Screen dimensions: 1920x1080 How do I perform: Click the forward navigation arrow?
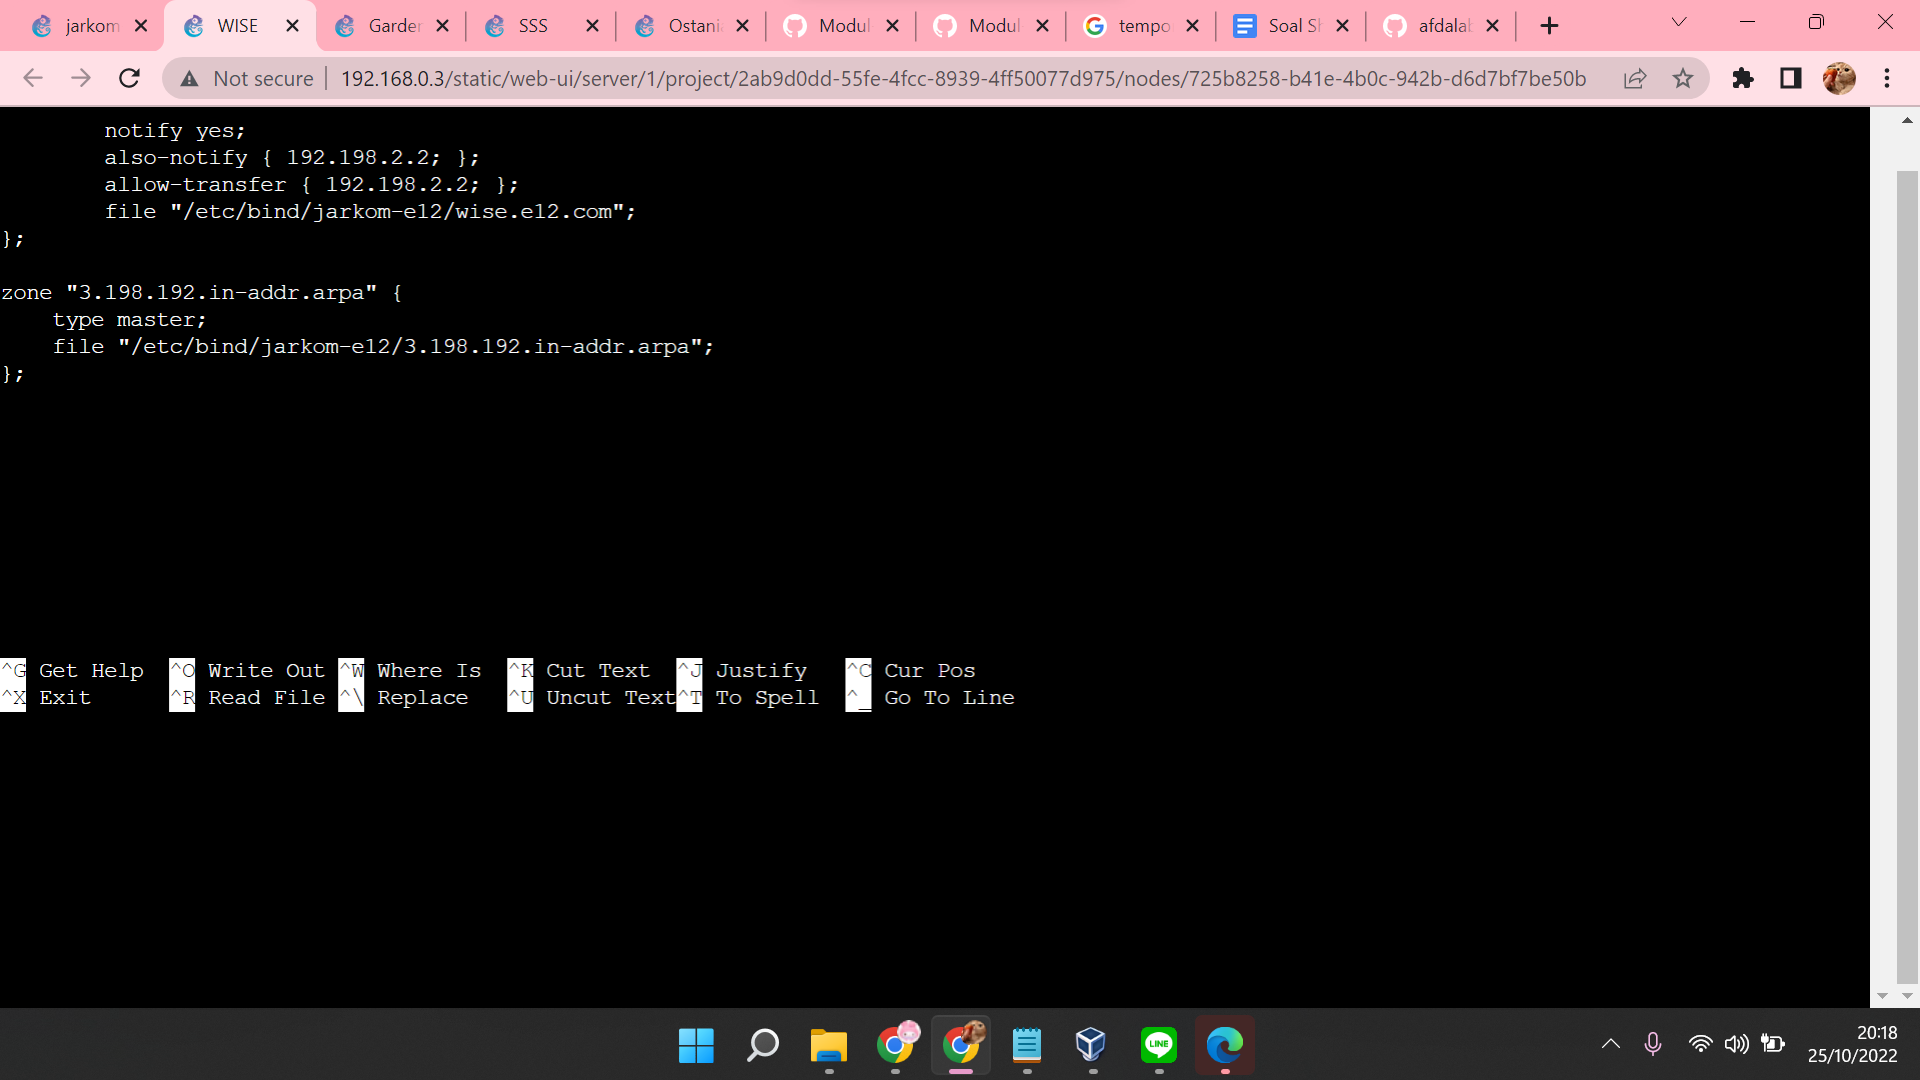(x=81, y=78)
